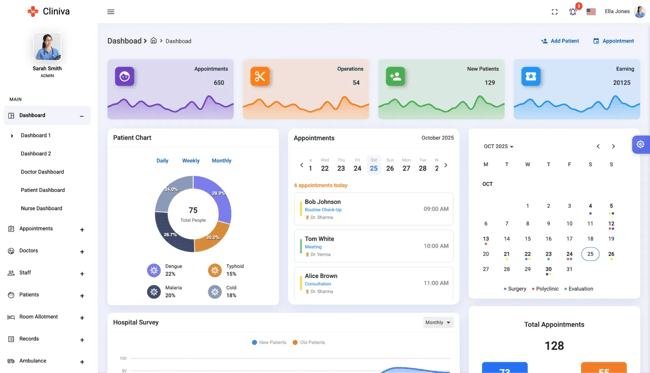Click the Malaria legend icon

pos(154,292)
